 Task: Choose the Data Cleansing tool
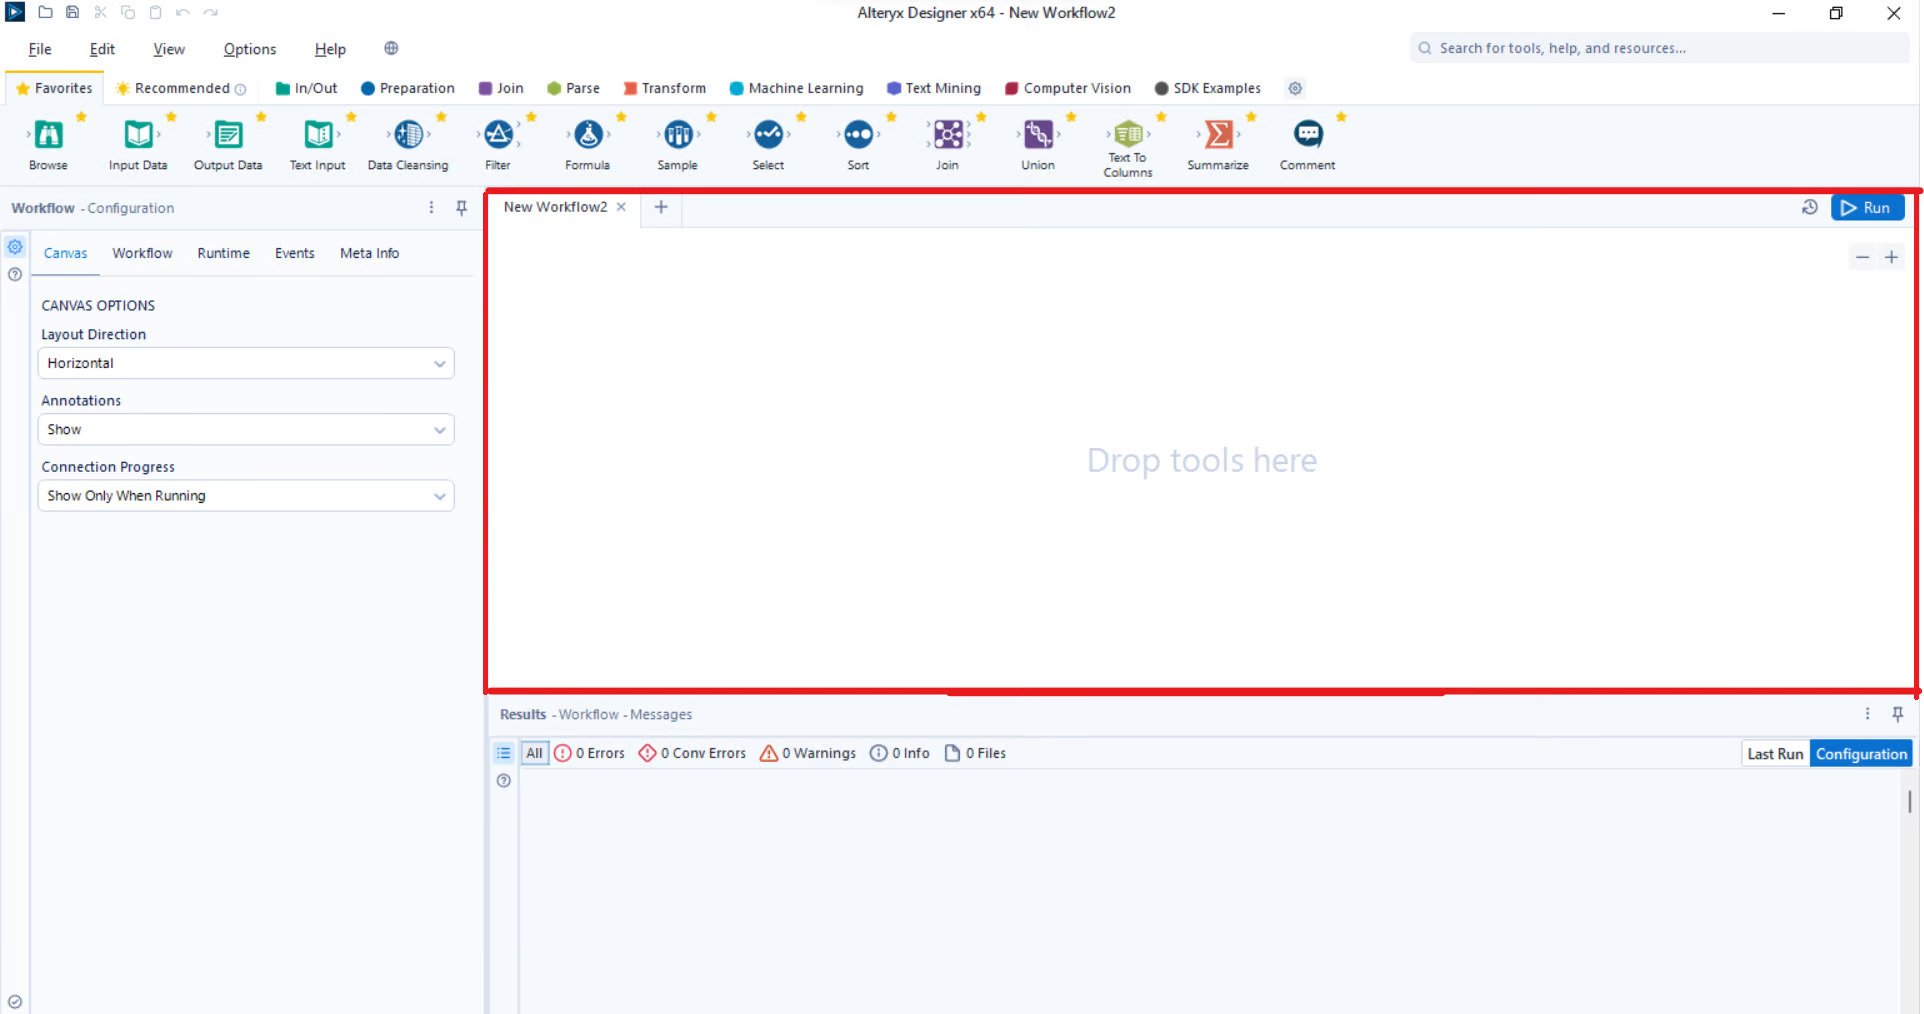click(408, 135)
